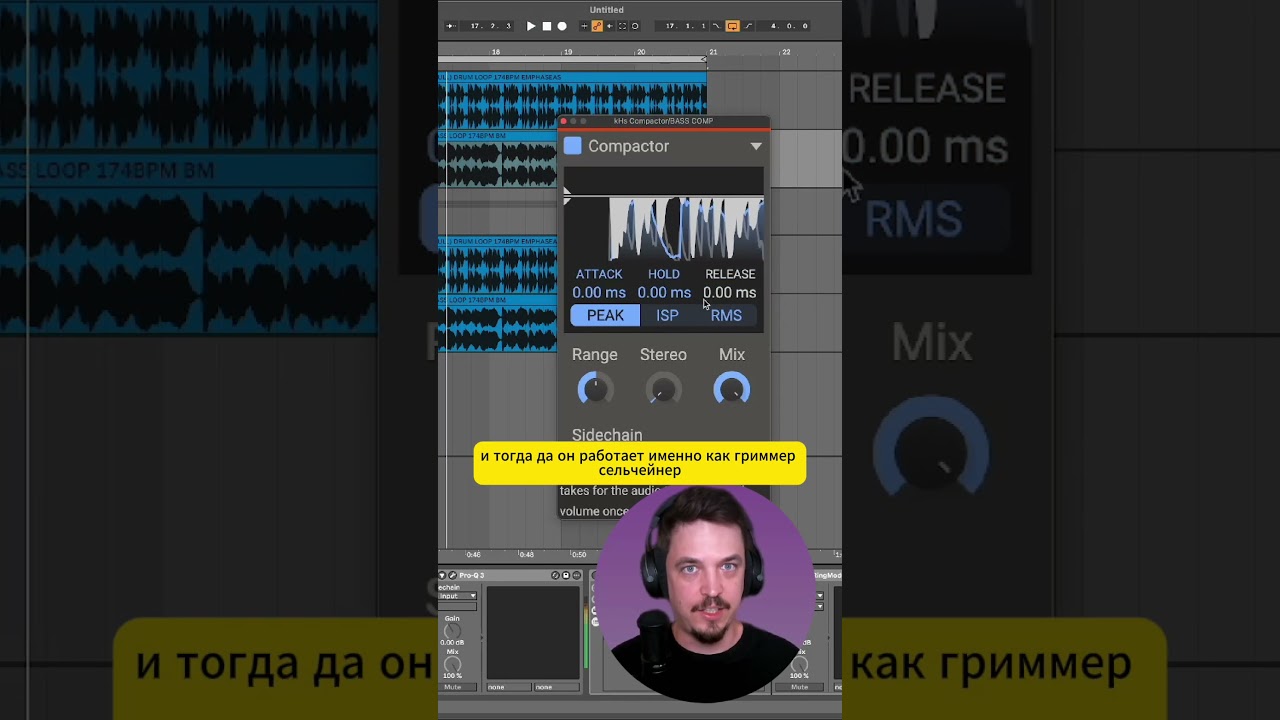Click the Mix knob in Pro-Q 3
Viewport: 1280px width, 720px height.
[452, 665]
